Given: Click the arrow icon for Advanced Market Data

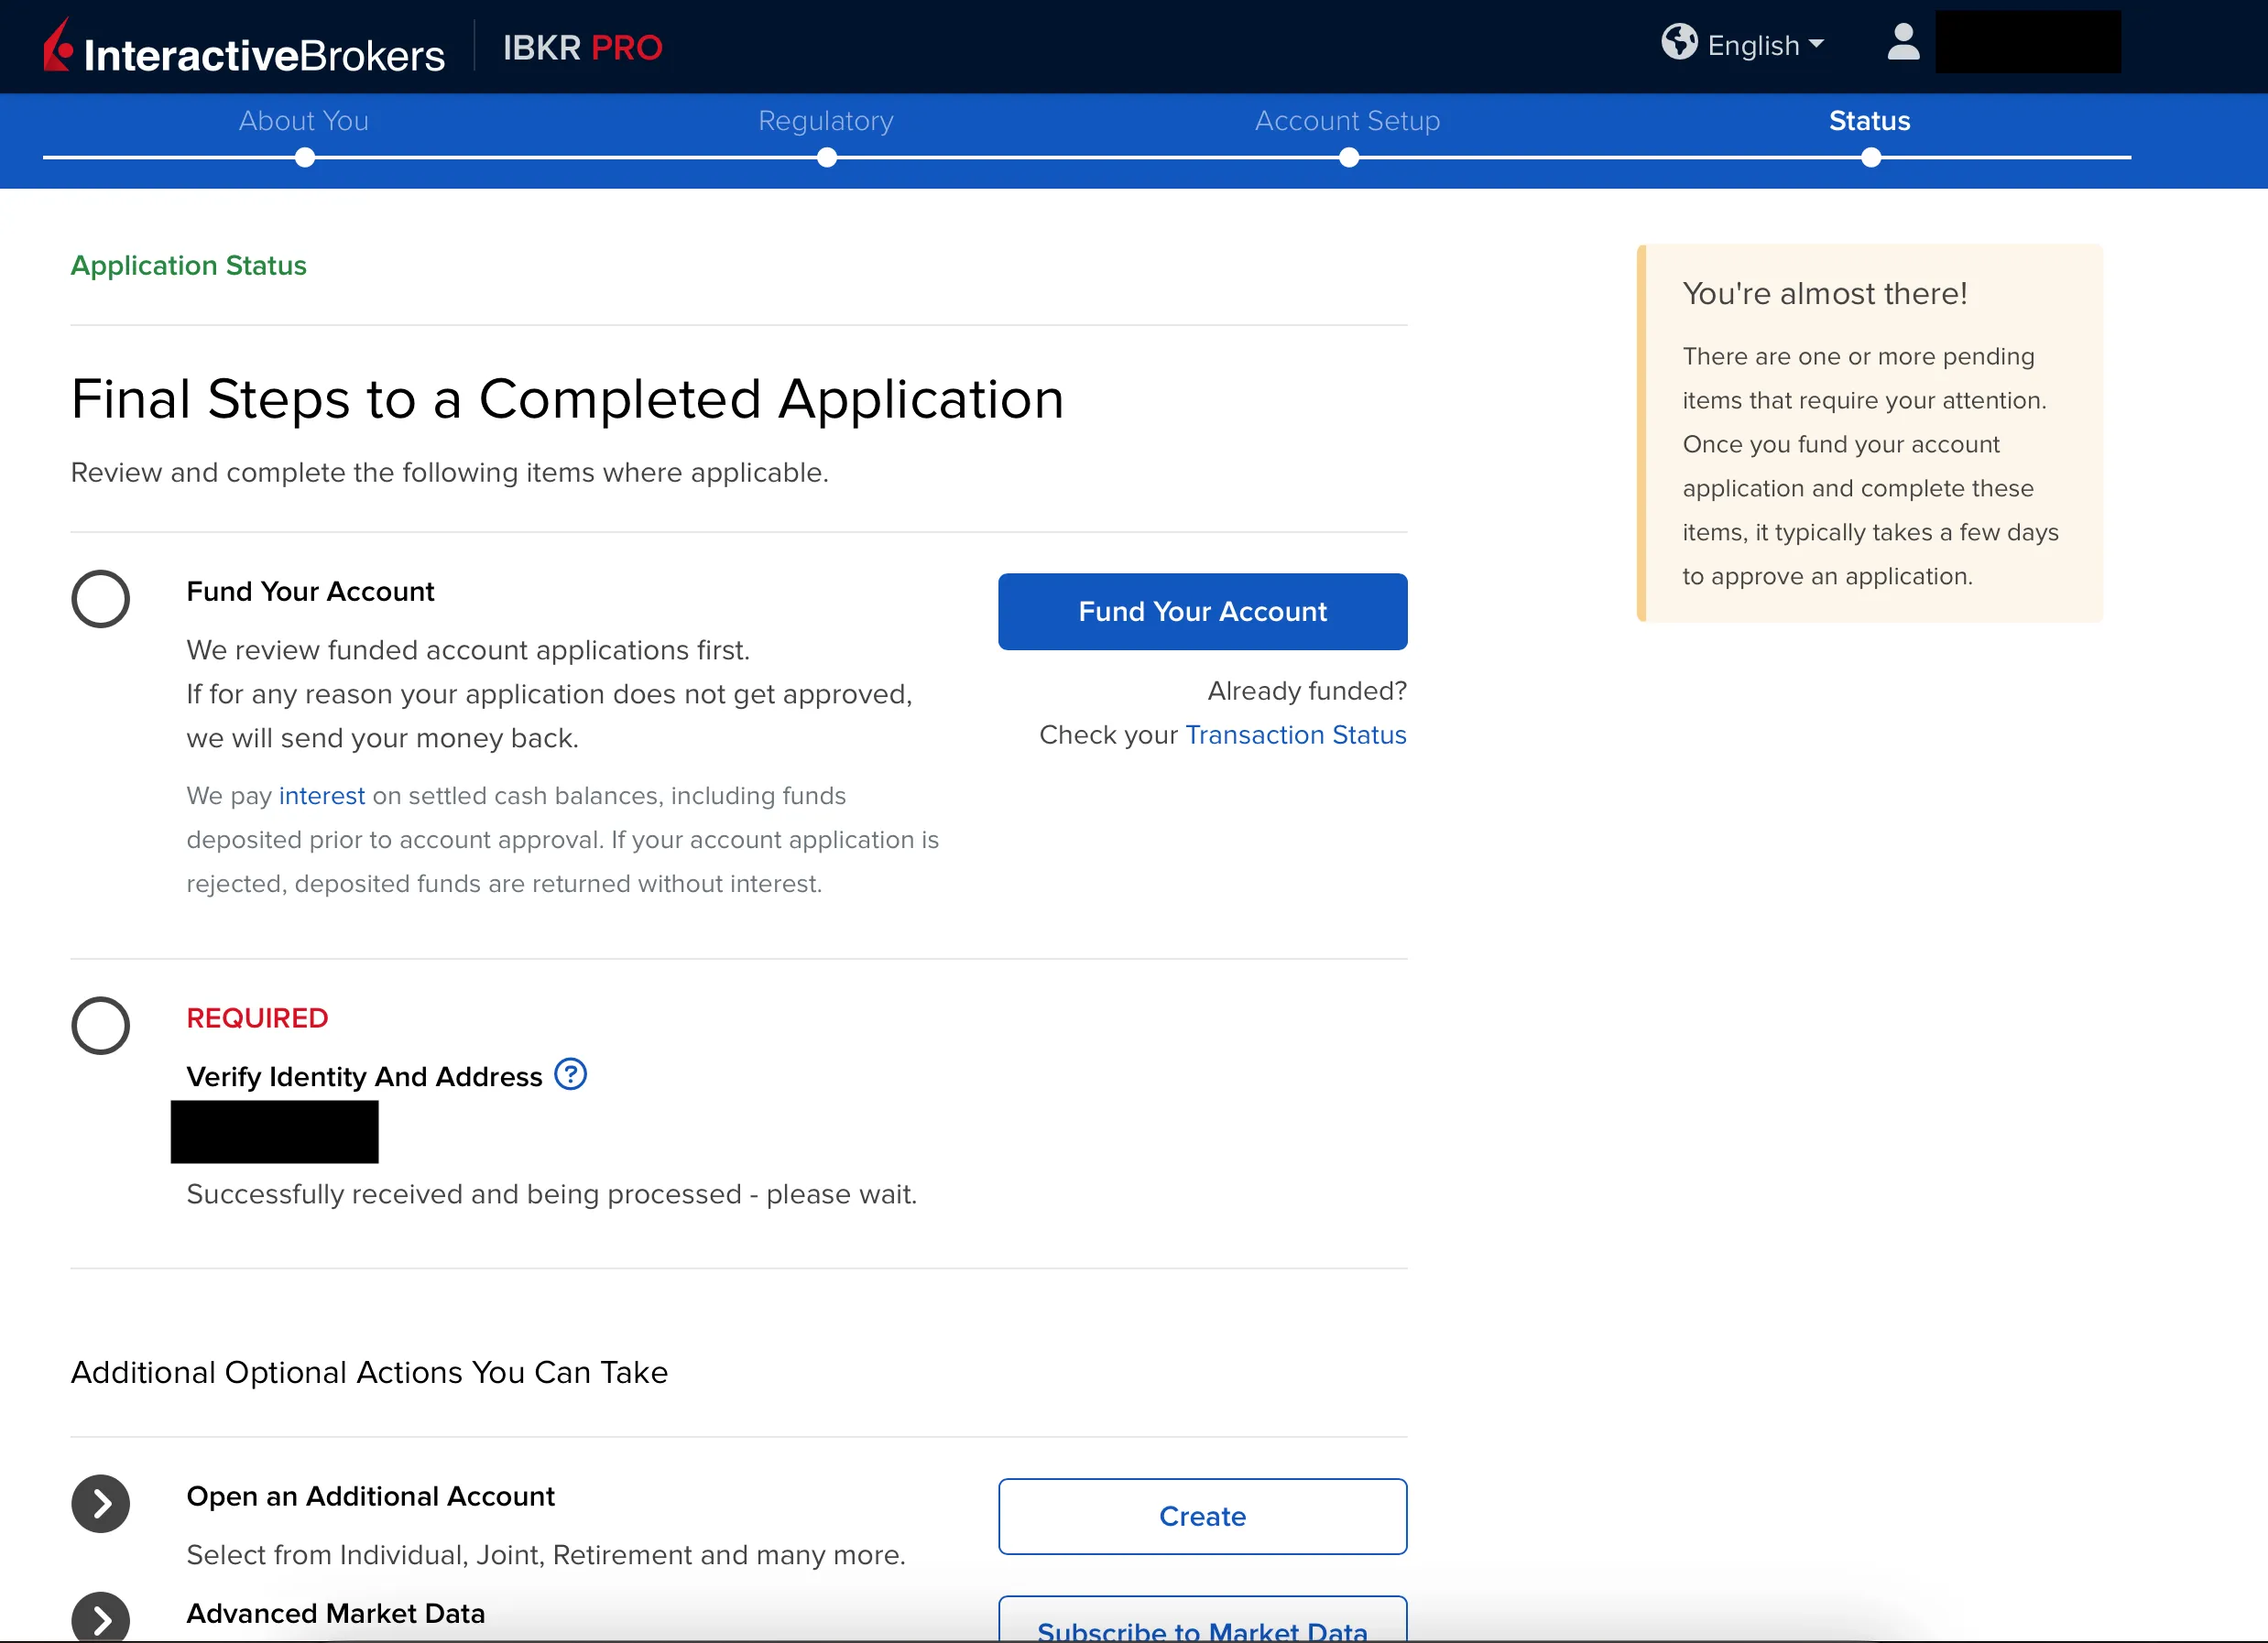Looking at the screenshot, I should (101, 1616).
